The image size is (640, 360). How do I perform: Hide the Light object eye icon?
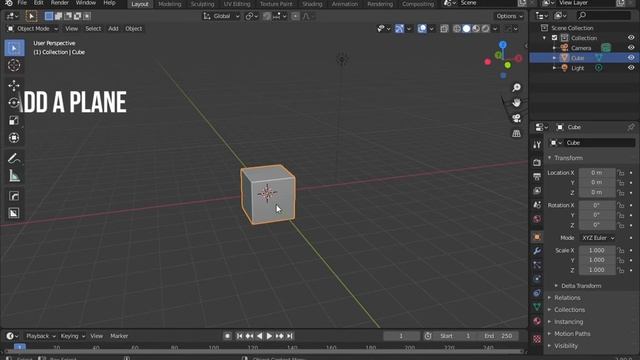[x=631, y=68]
